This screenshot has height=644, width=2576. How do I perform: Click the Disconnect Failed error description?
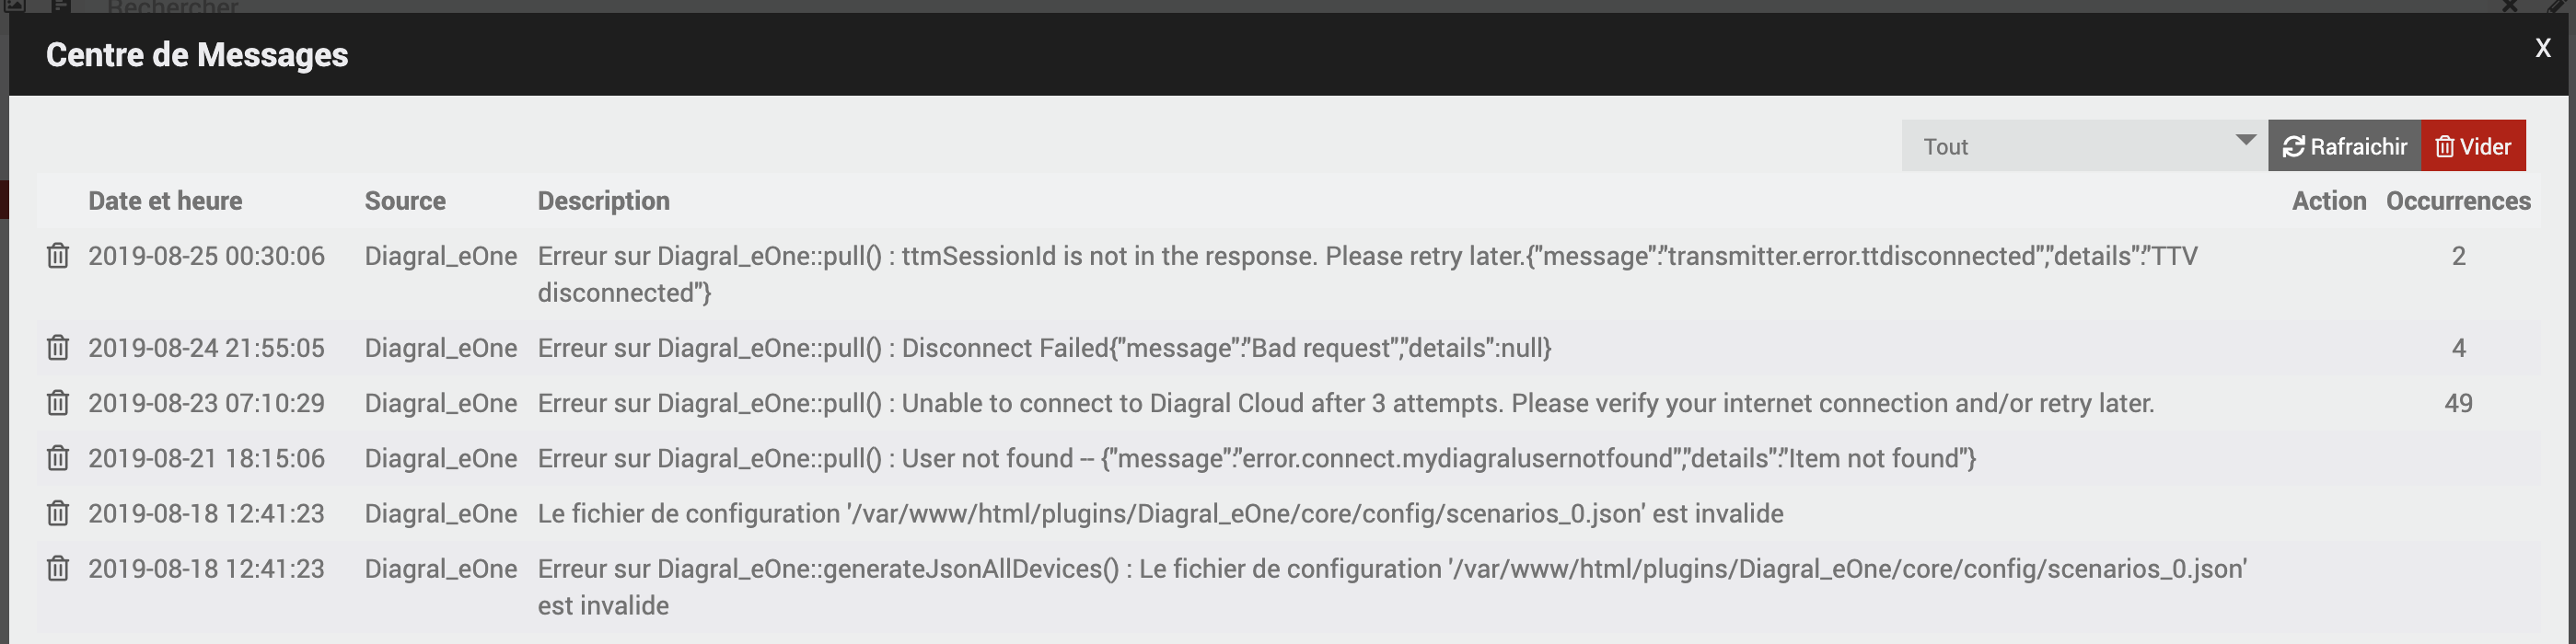1044,348
